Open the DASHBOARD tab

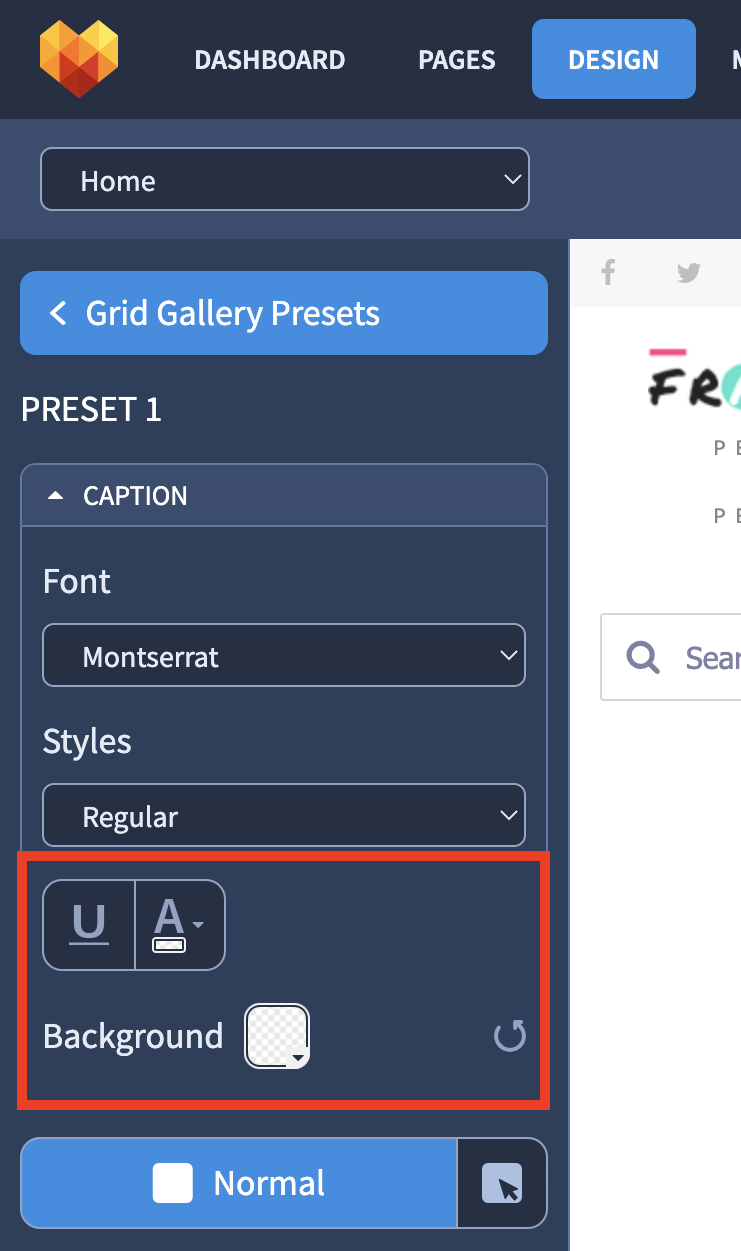(270, 60)
